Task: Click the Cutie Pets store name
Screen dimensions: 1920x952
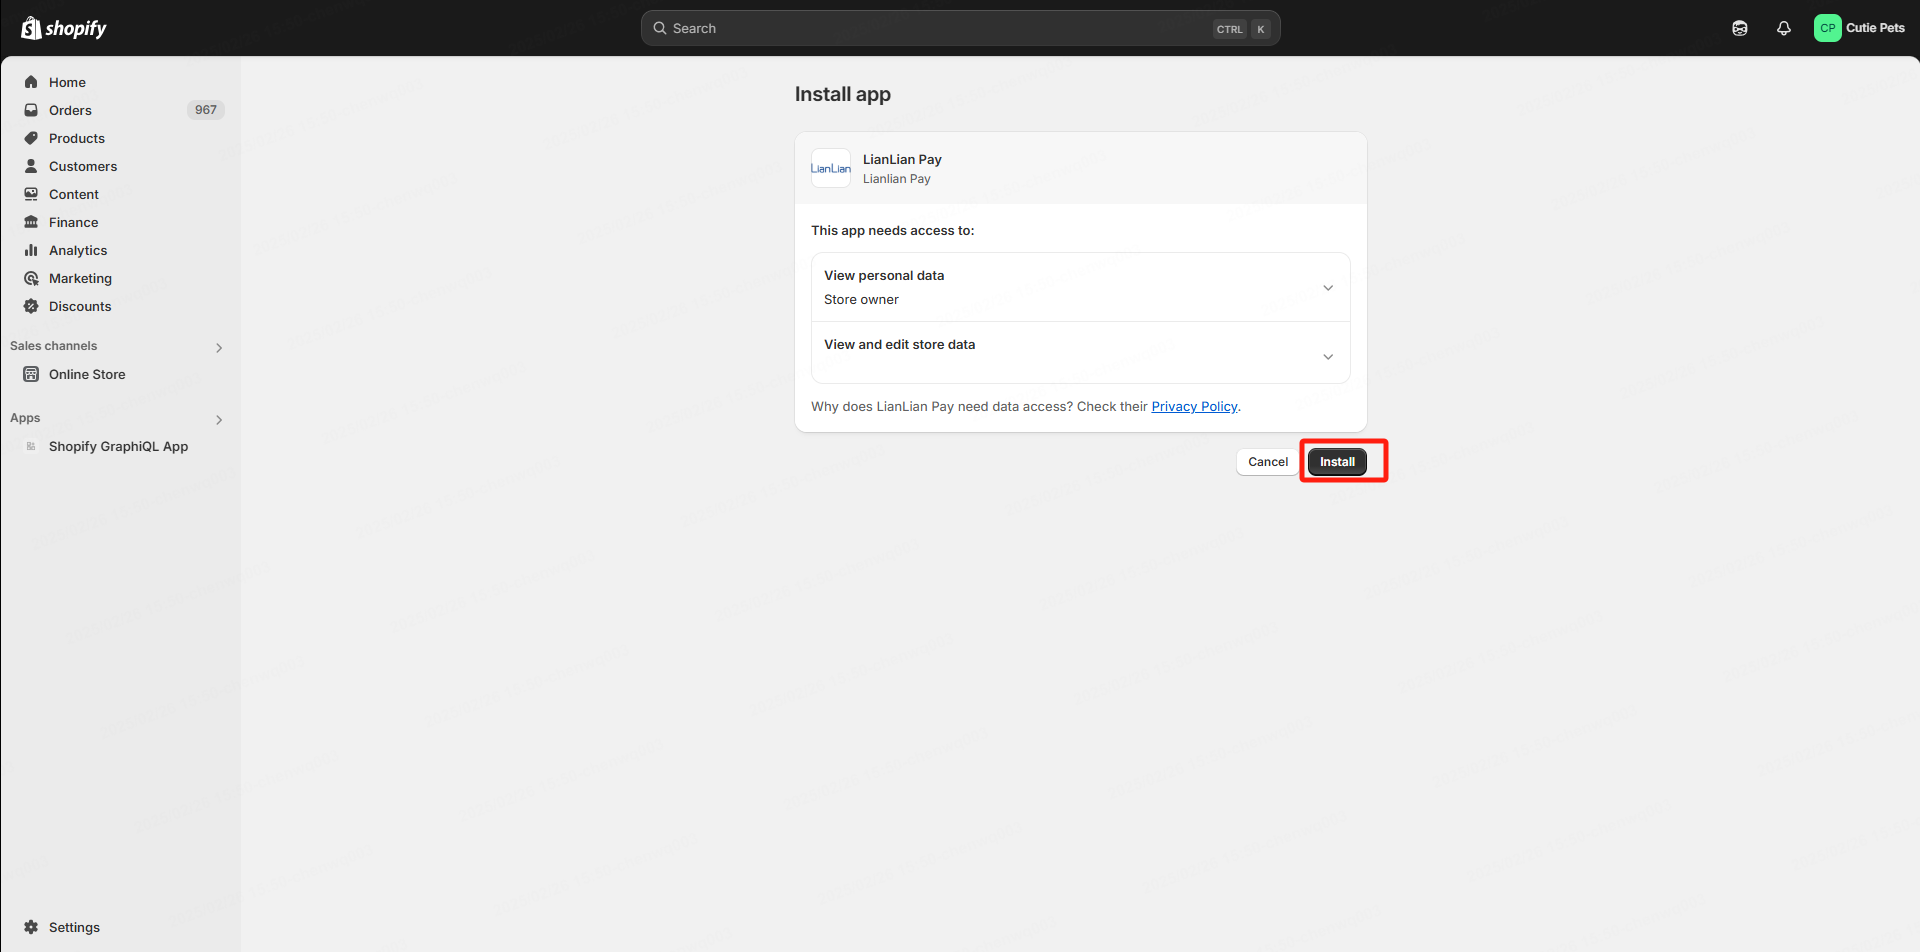Action: click(x=1875, y=28)
